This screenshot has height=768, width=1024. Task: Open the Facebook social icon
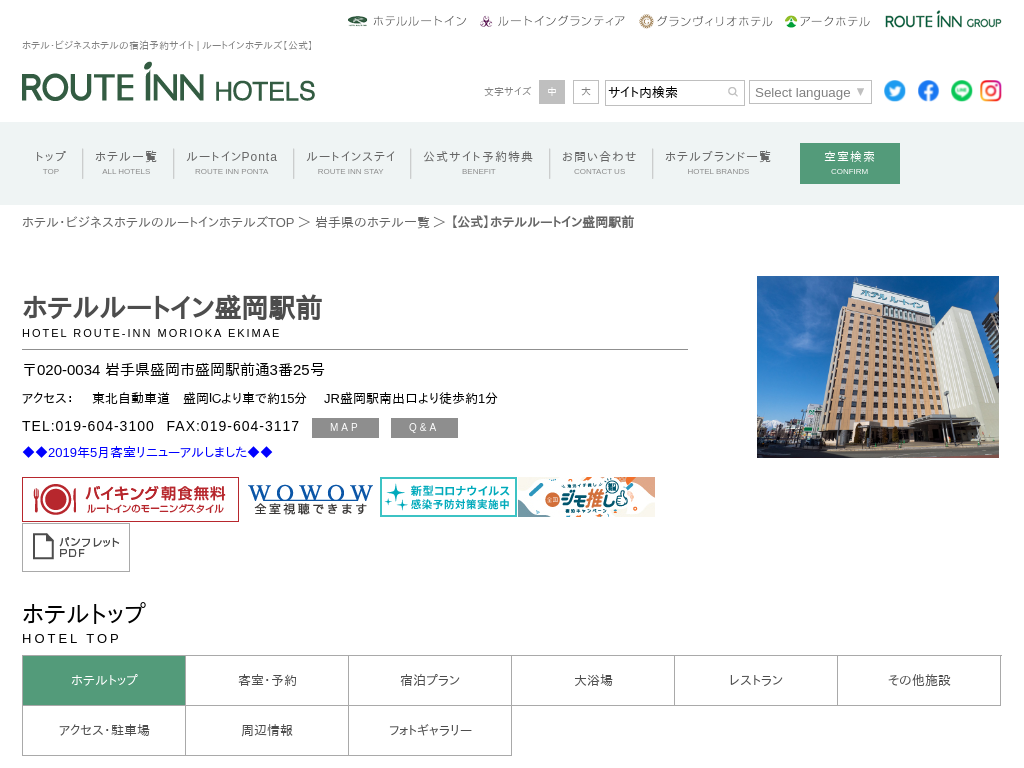[x=928, y=91]
